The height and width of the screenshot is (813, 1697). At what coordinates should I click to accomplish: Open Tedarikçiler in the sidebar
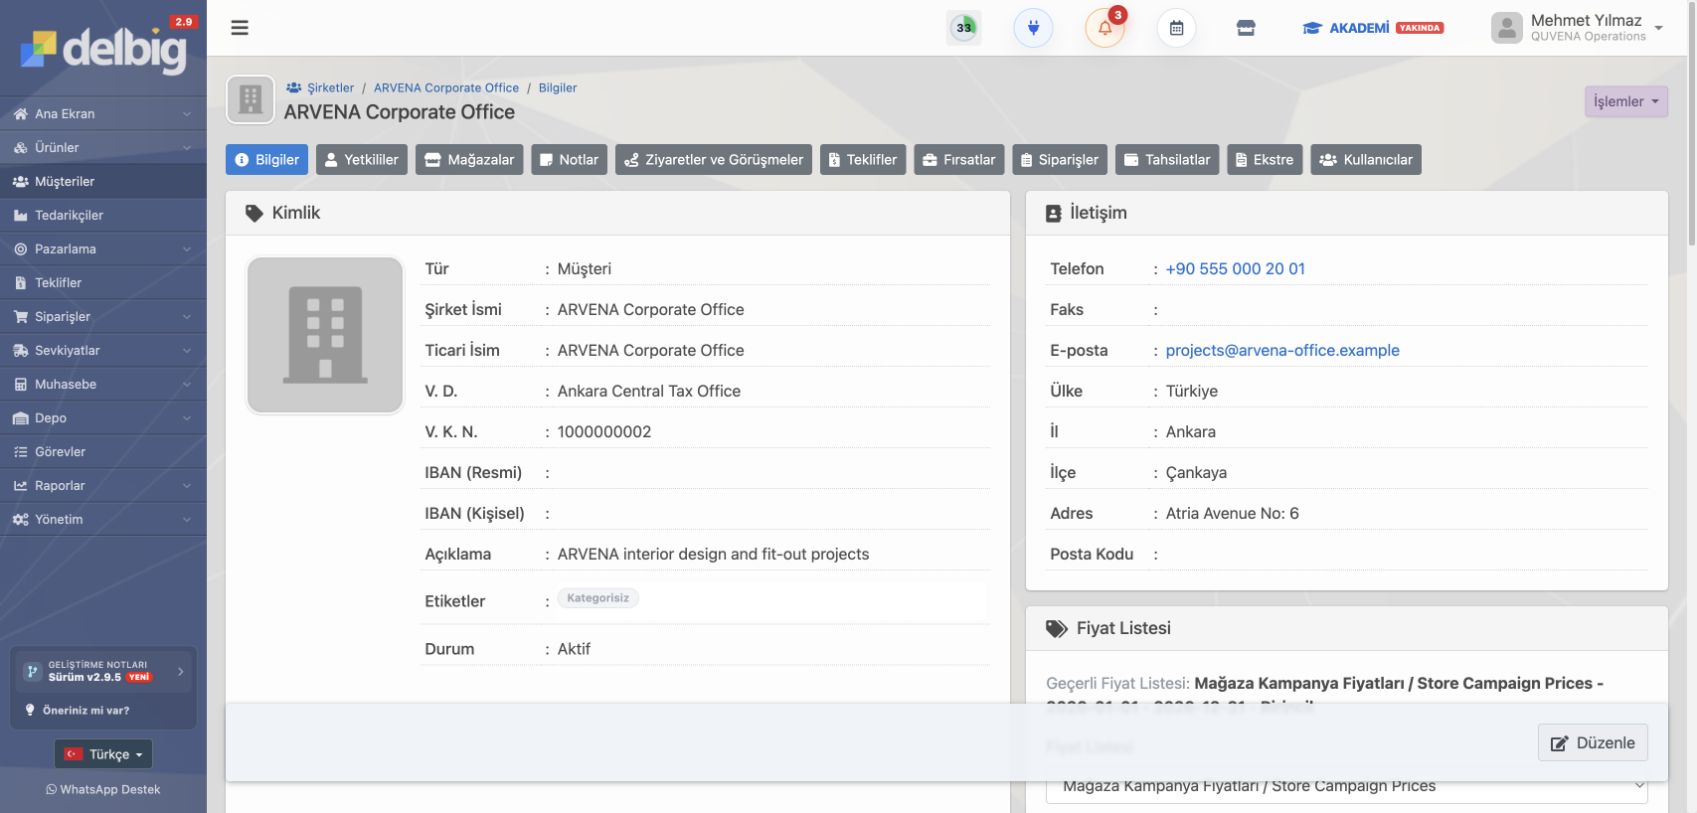point(103,216)
